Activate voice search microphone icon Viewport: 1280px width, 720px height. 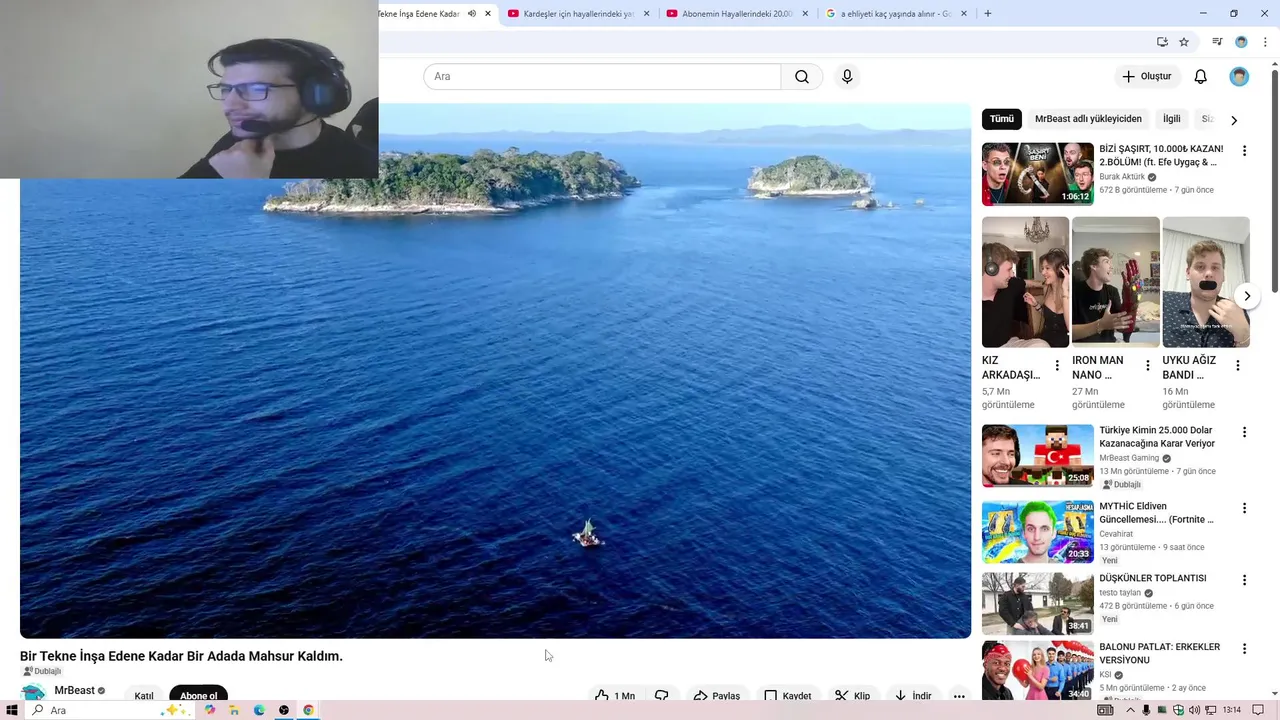pyautogui.click(x=847, y=77)
